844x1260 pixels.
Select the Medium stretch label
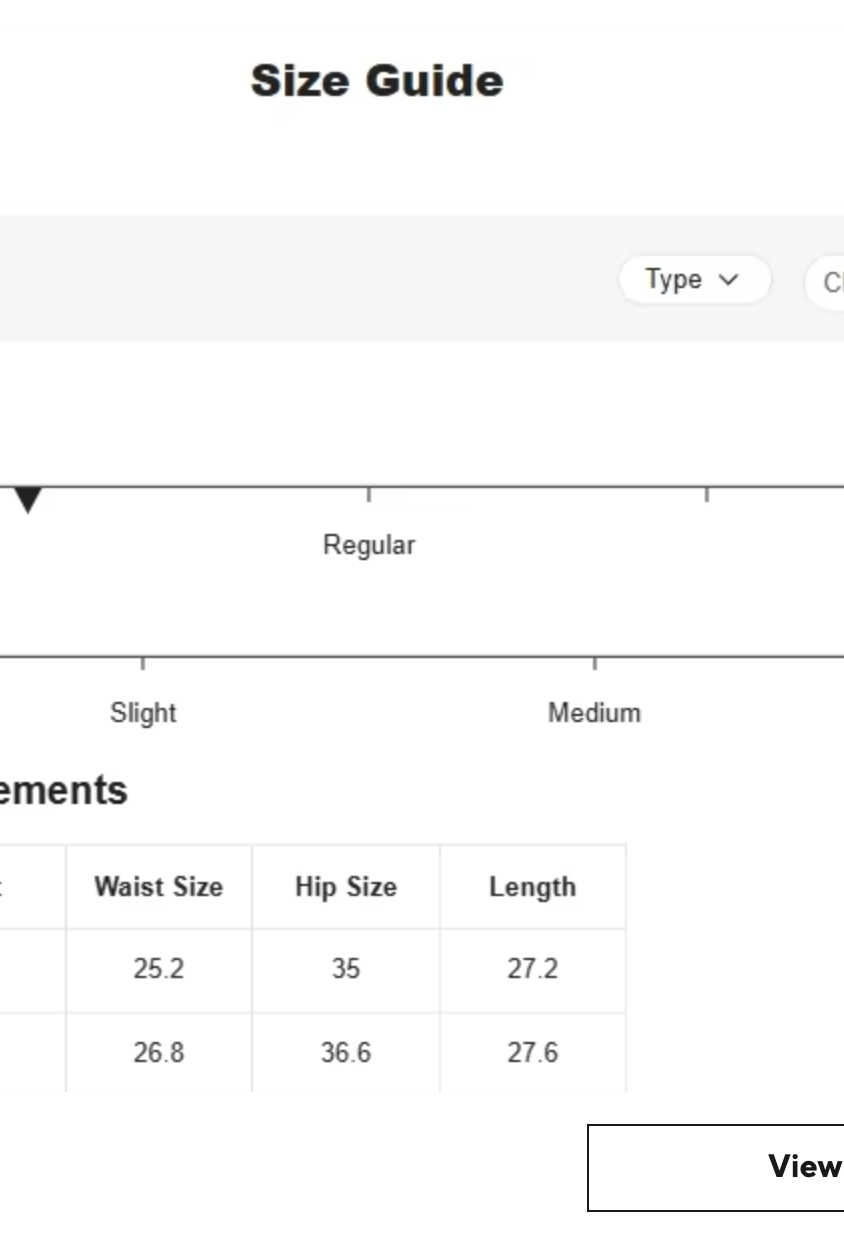coord(594,713)
